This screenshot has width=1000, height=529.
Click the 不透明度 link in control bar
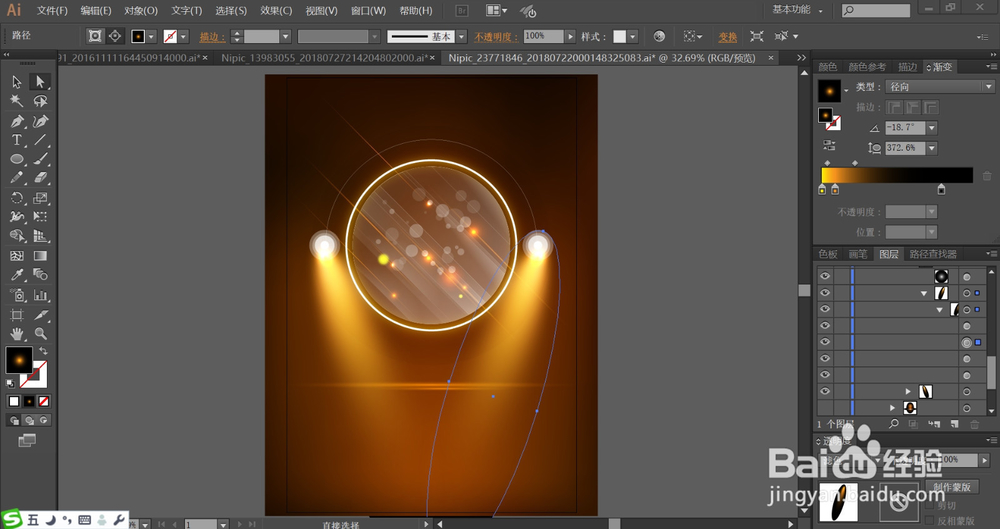pos(496,37)
